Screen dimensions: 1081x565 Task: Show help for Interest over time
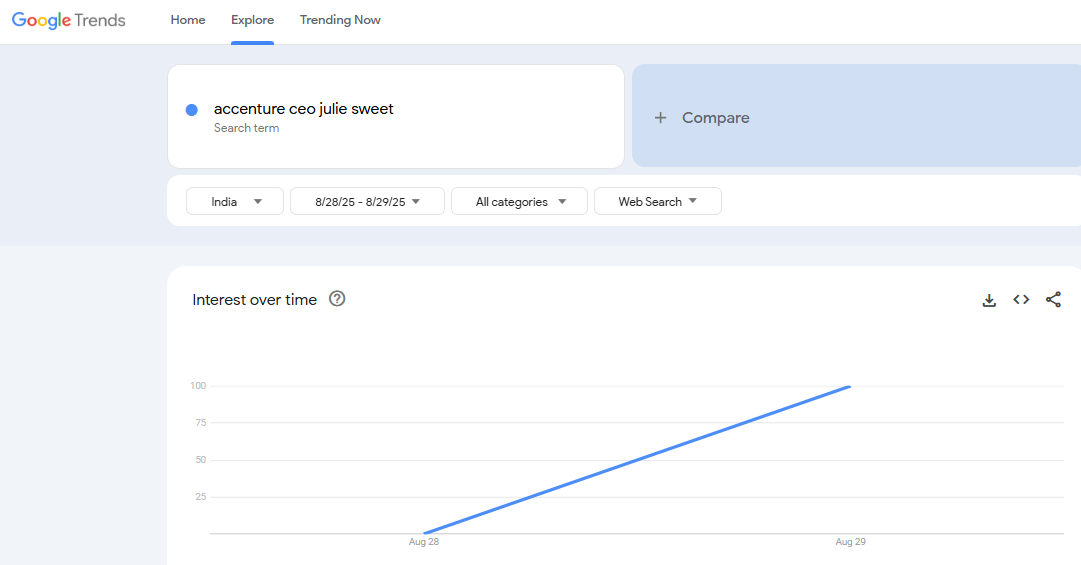click(x=337, y=299)
